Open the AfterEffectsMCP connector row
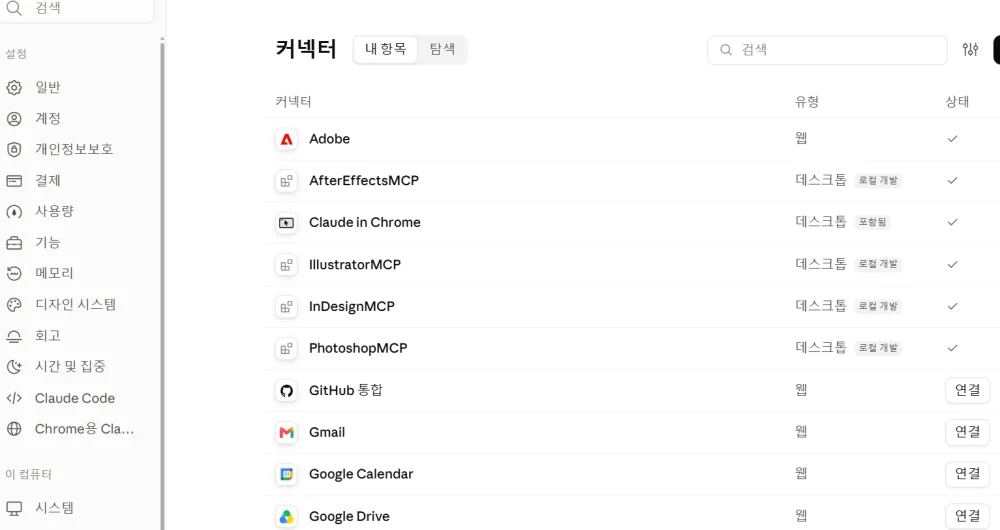The width and height of the screenshot is (1000, 530). [x=631, y=180]
